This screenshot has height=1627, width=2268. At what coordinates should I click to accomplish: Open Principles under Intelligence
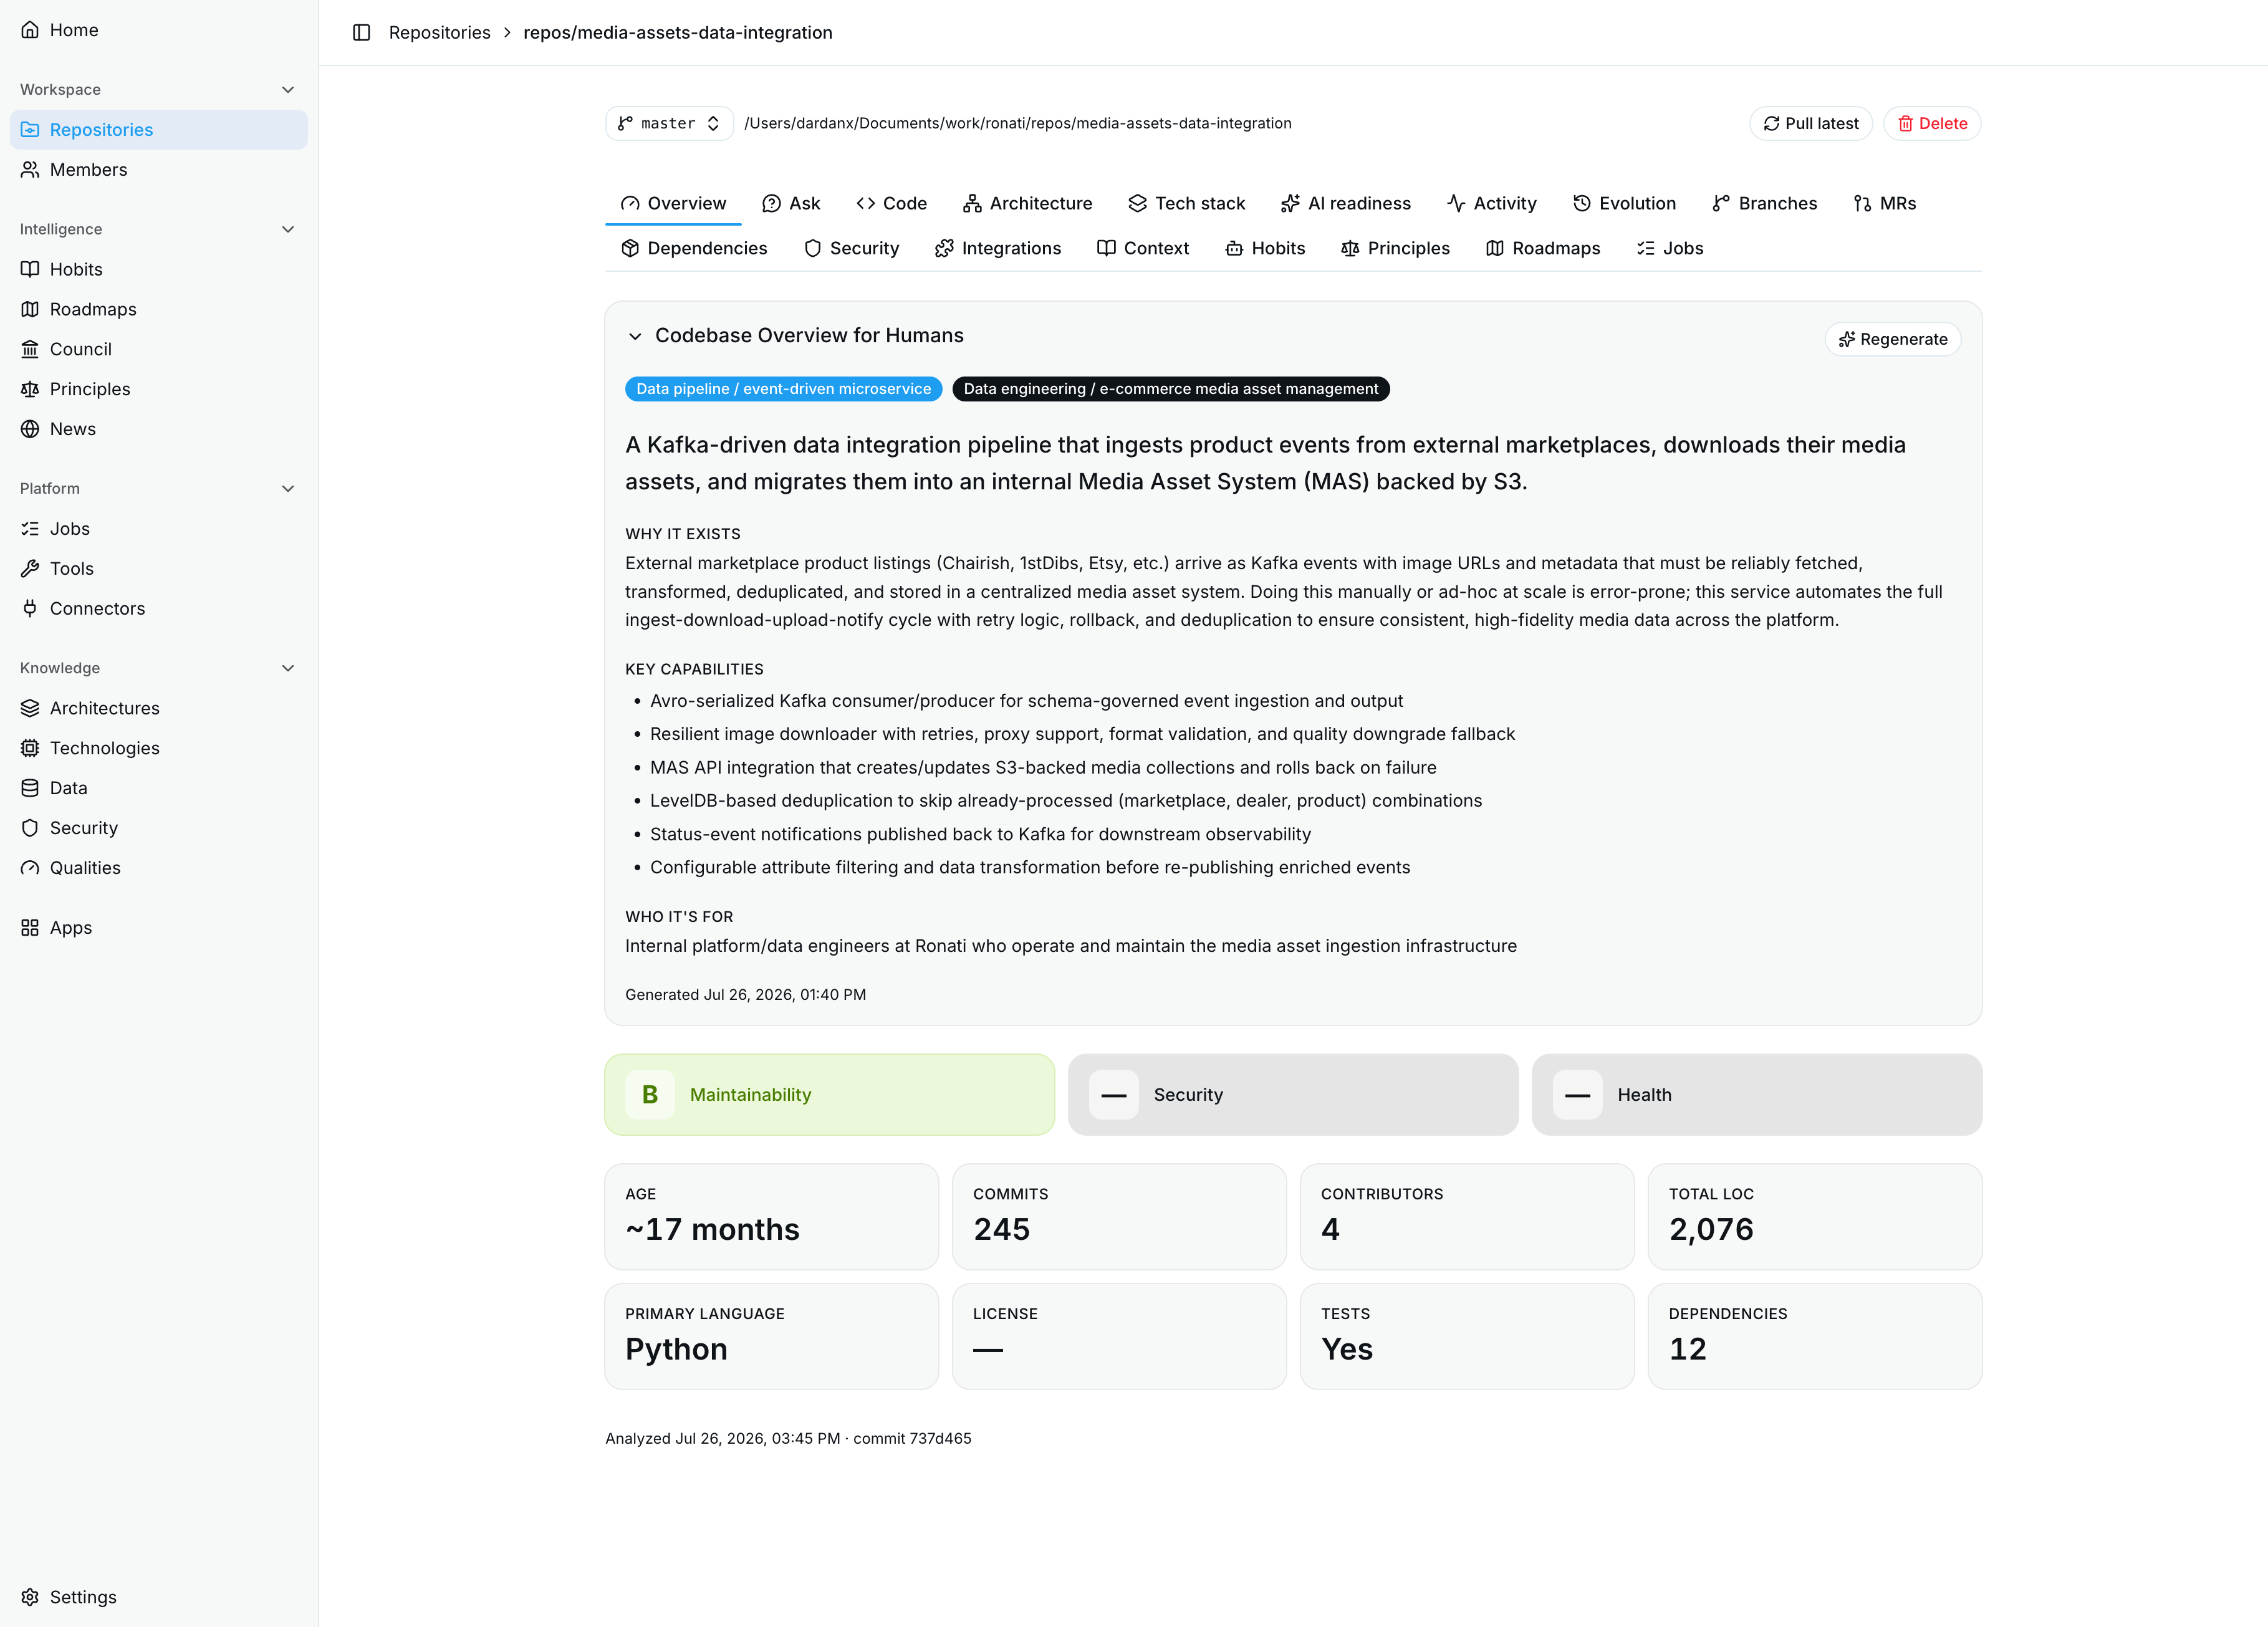[x=159, y=389]
